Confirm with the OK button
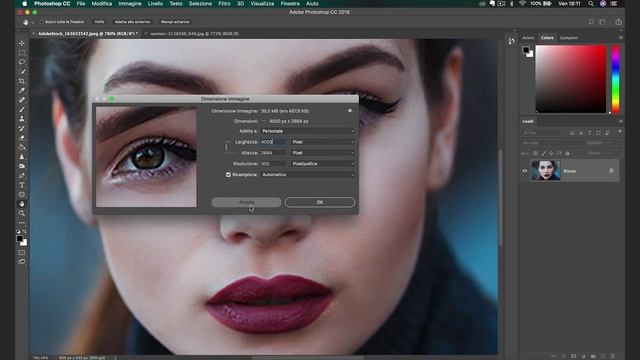640x360 pixels. (320, 202)
